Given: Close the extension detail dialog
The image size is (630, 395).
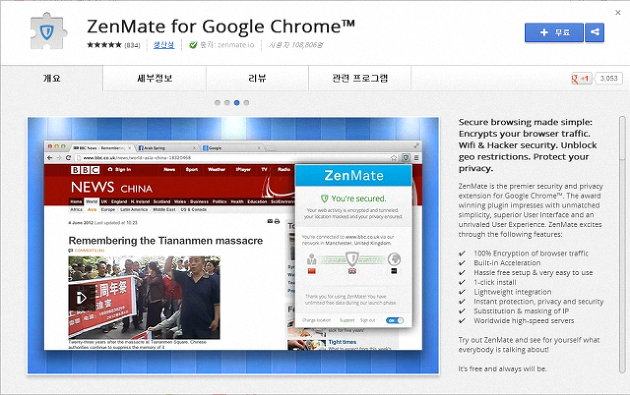Looking at the screenshot, I should [x=618, y=13].
